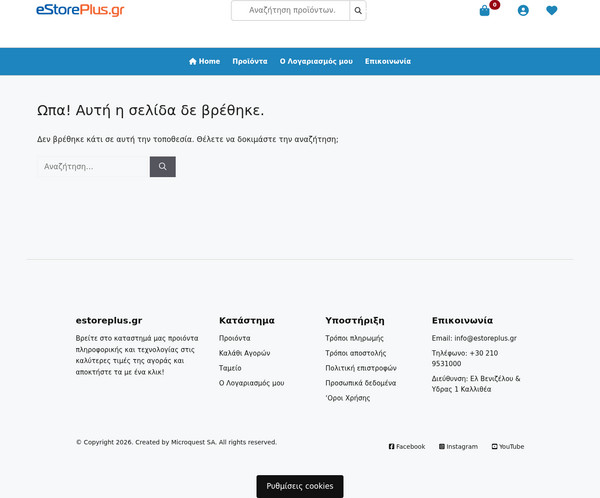Go to Home in navigation bar
This screenshot has height=498, width=600.
coord(204,61)
